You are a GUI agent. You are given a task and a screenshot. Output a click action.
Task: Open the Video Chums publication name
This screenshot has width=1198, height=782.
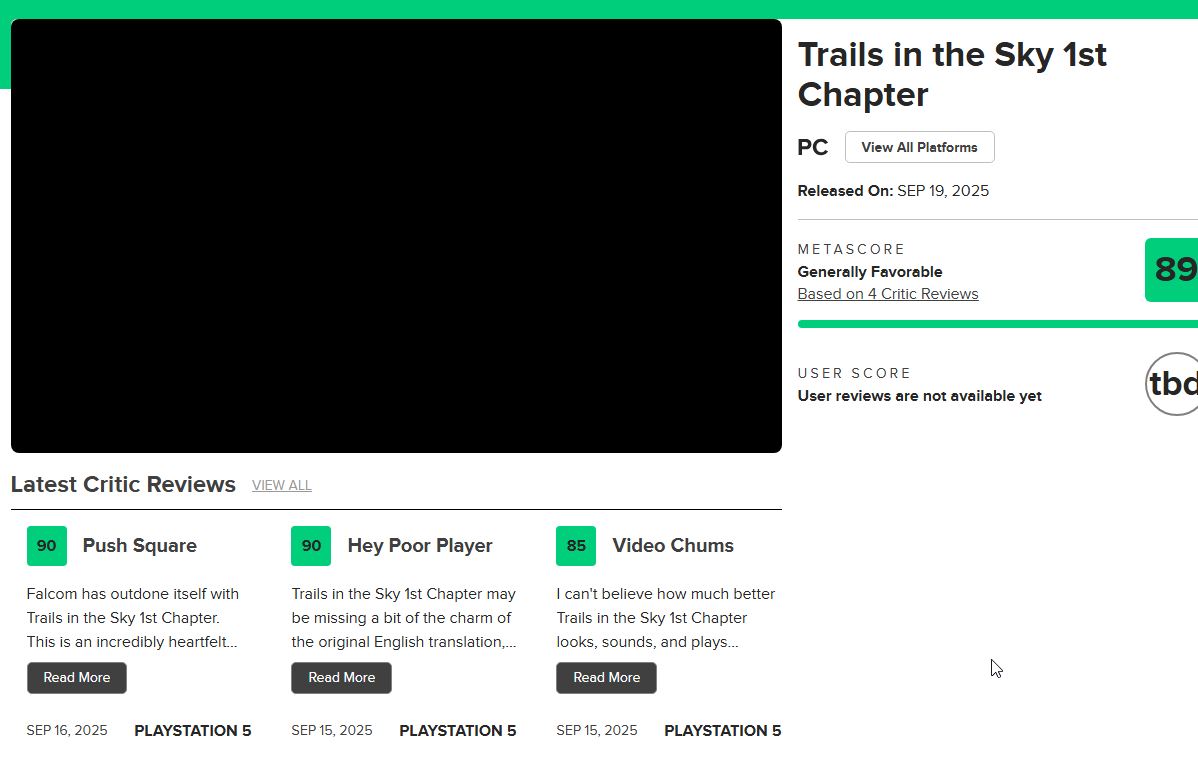point(673,546)
